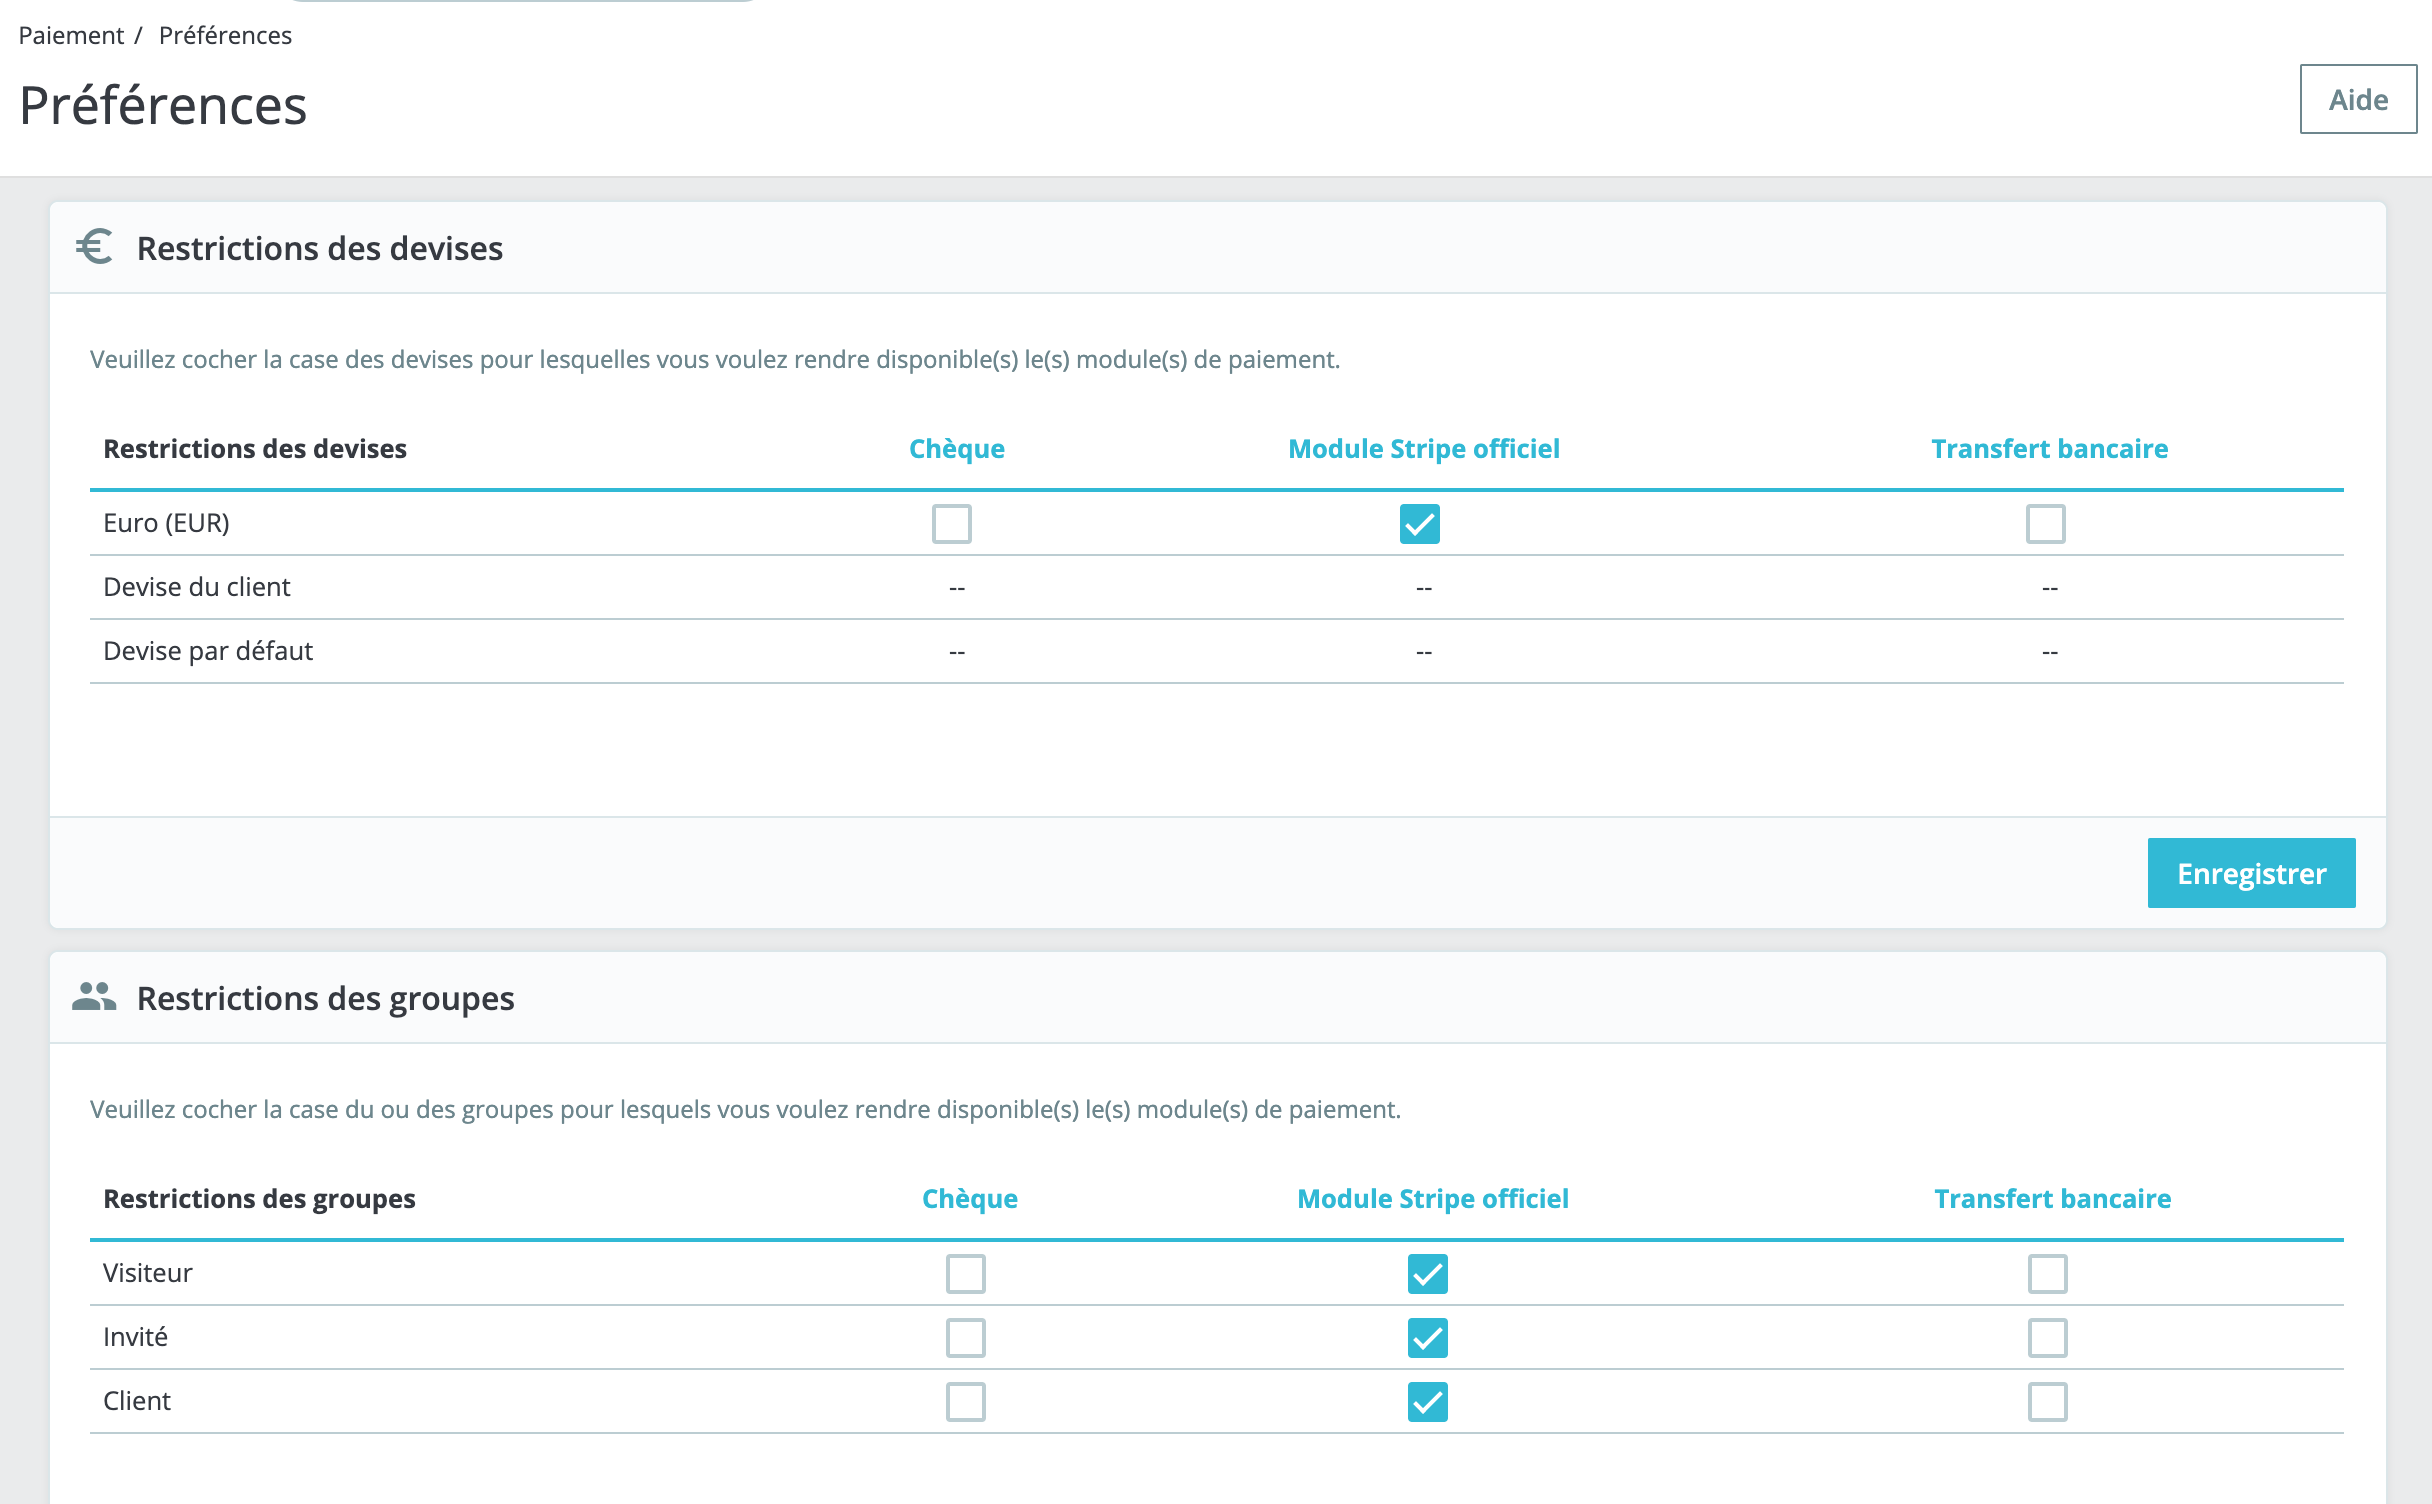
Task: Enable Transfert bancaire for Client group
Action: pos(2047,1402)
